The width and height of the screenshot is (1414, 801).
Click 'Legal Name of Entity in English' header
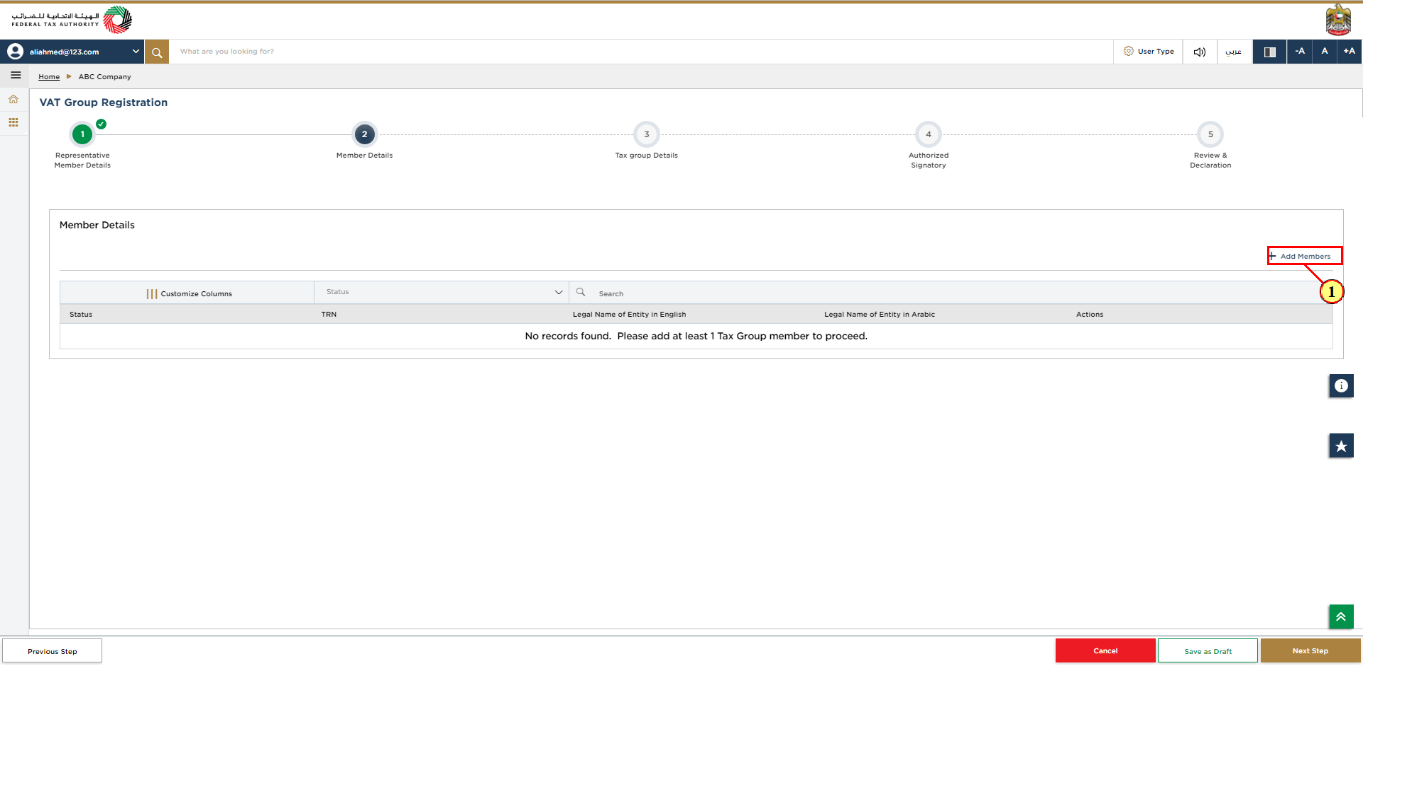(x=629, y=314)
